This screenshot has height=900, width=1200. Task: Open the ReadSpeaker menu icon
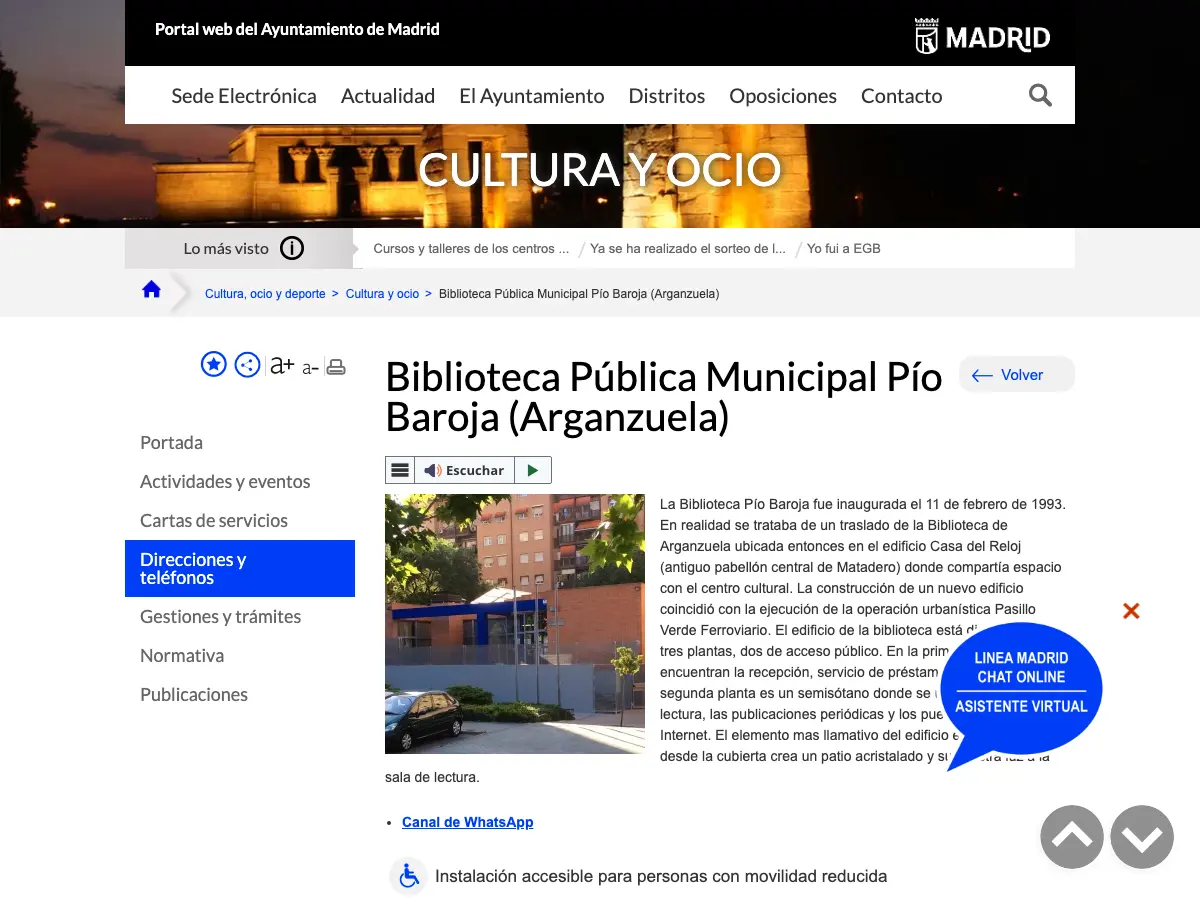pyautogui.click(x=399, y=470)
